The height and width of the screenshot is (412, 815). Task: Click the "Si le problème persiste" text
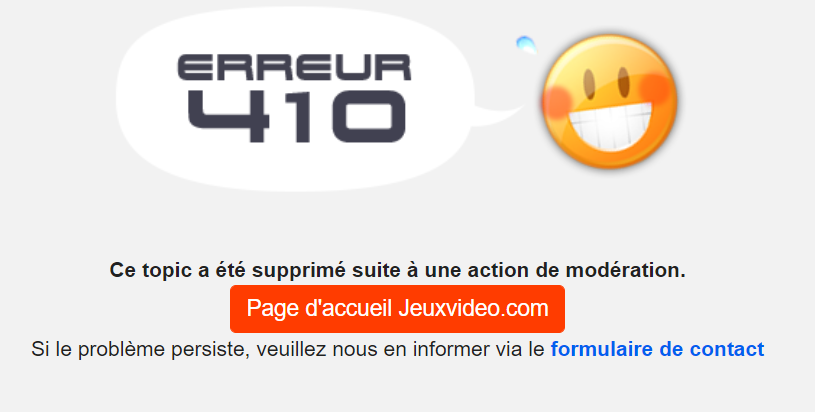click(140, 349)
